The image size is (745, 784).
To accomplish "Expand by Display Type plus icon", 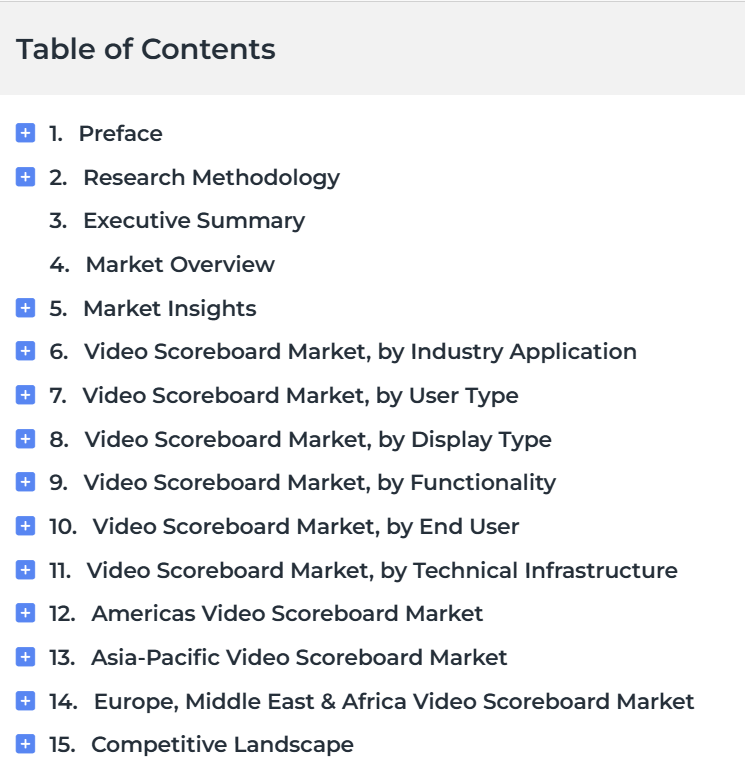I will (x=26, y=439).
